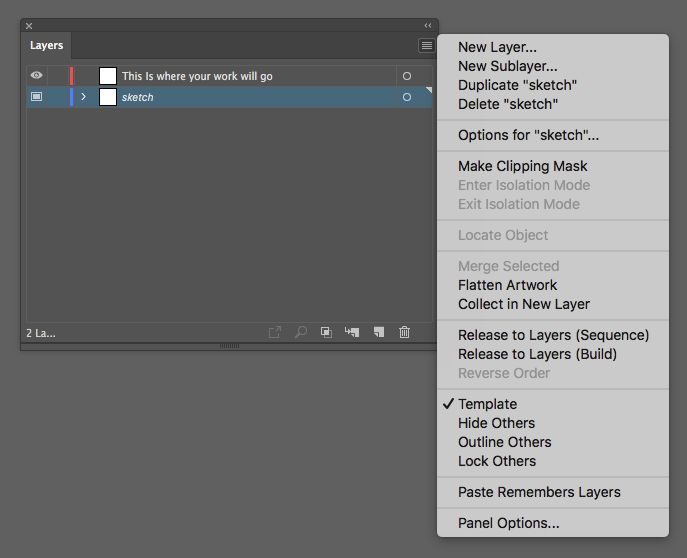Toggle lock column for top layer

[57, 76]
